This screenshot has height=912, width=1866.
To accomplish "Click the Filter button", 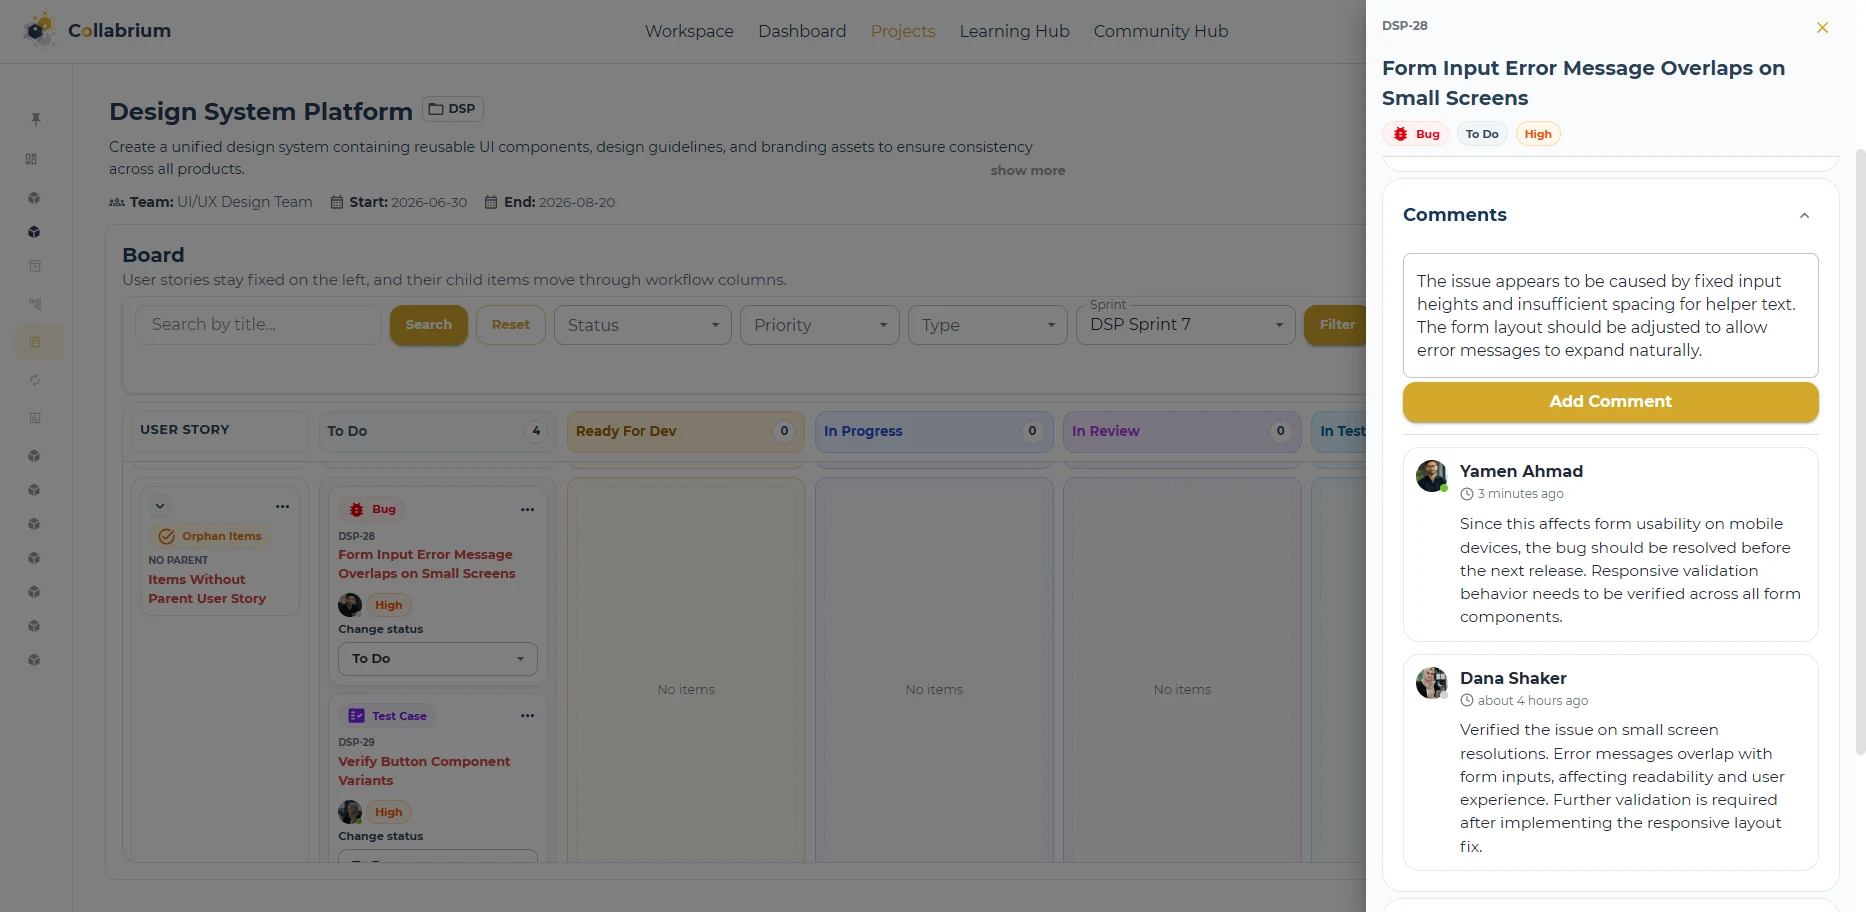I will (x=1336, y=325).
